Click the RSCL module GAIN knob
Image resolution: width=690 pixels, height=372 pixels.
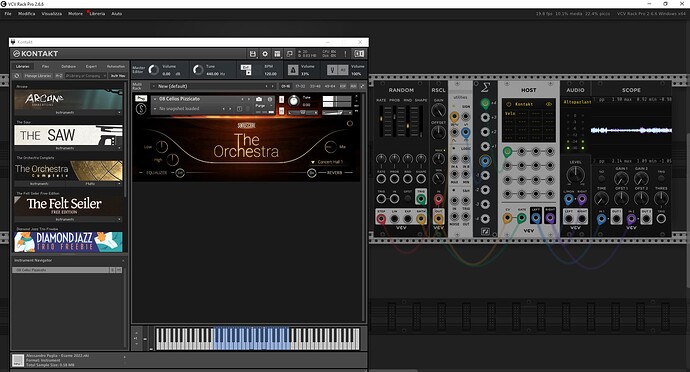438,110
